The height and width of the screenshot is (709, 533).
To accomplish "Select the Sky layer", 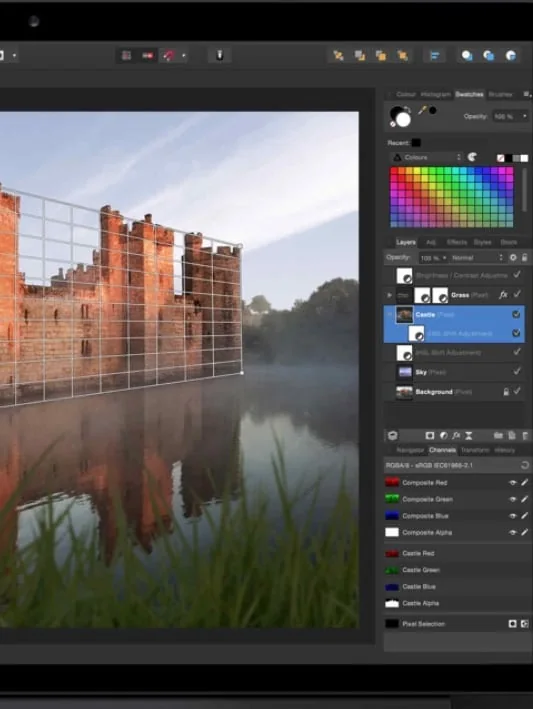I will click(x=454, y=372).
